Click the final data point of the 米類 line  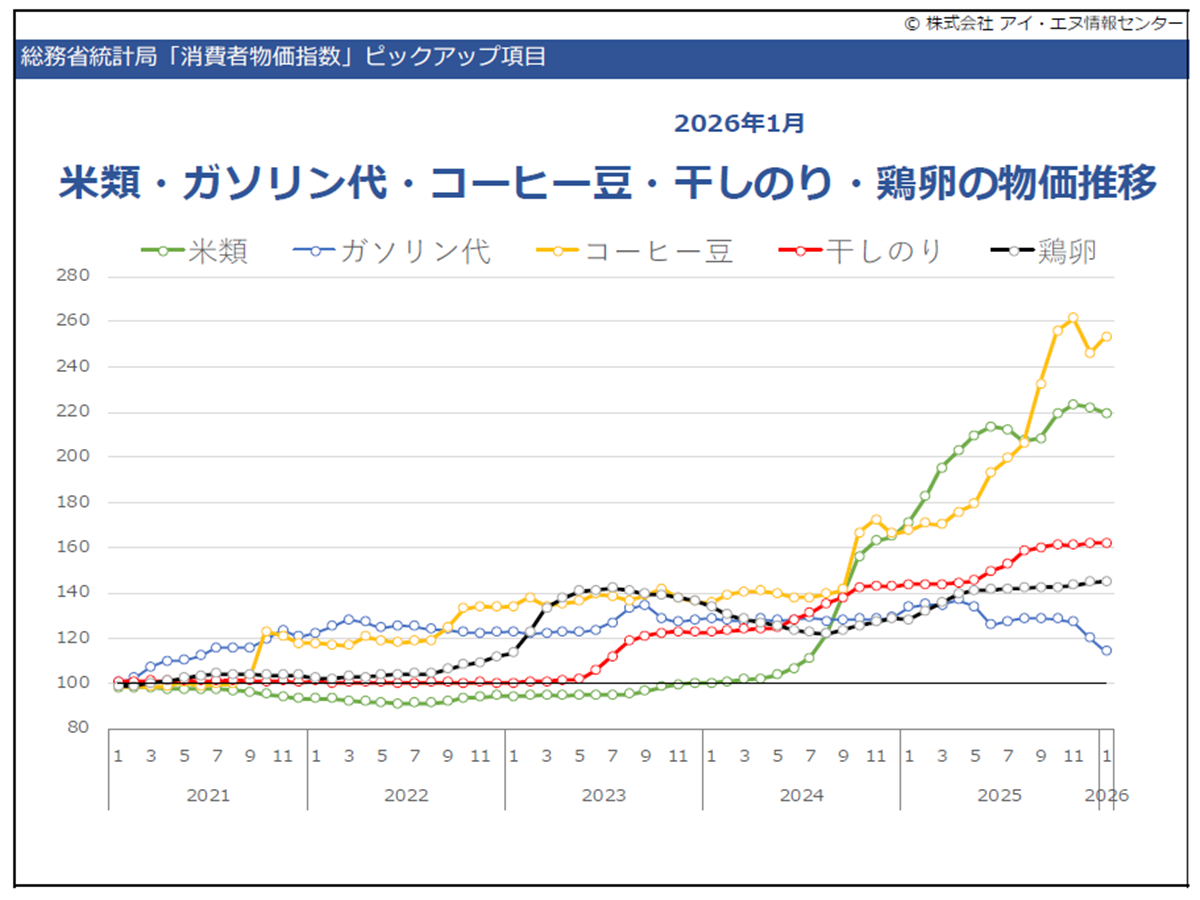tap(1106, 413)
